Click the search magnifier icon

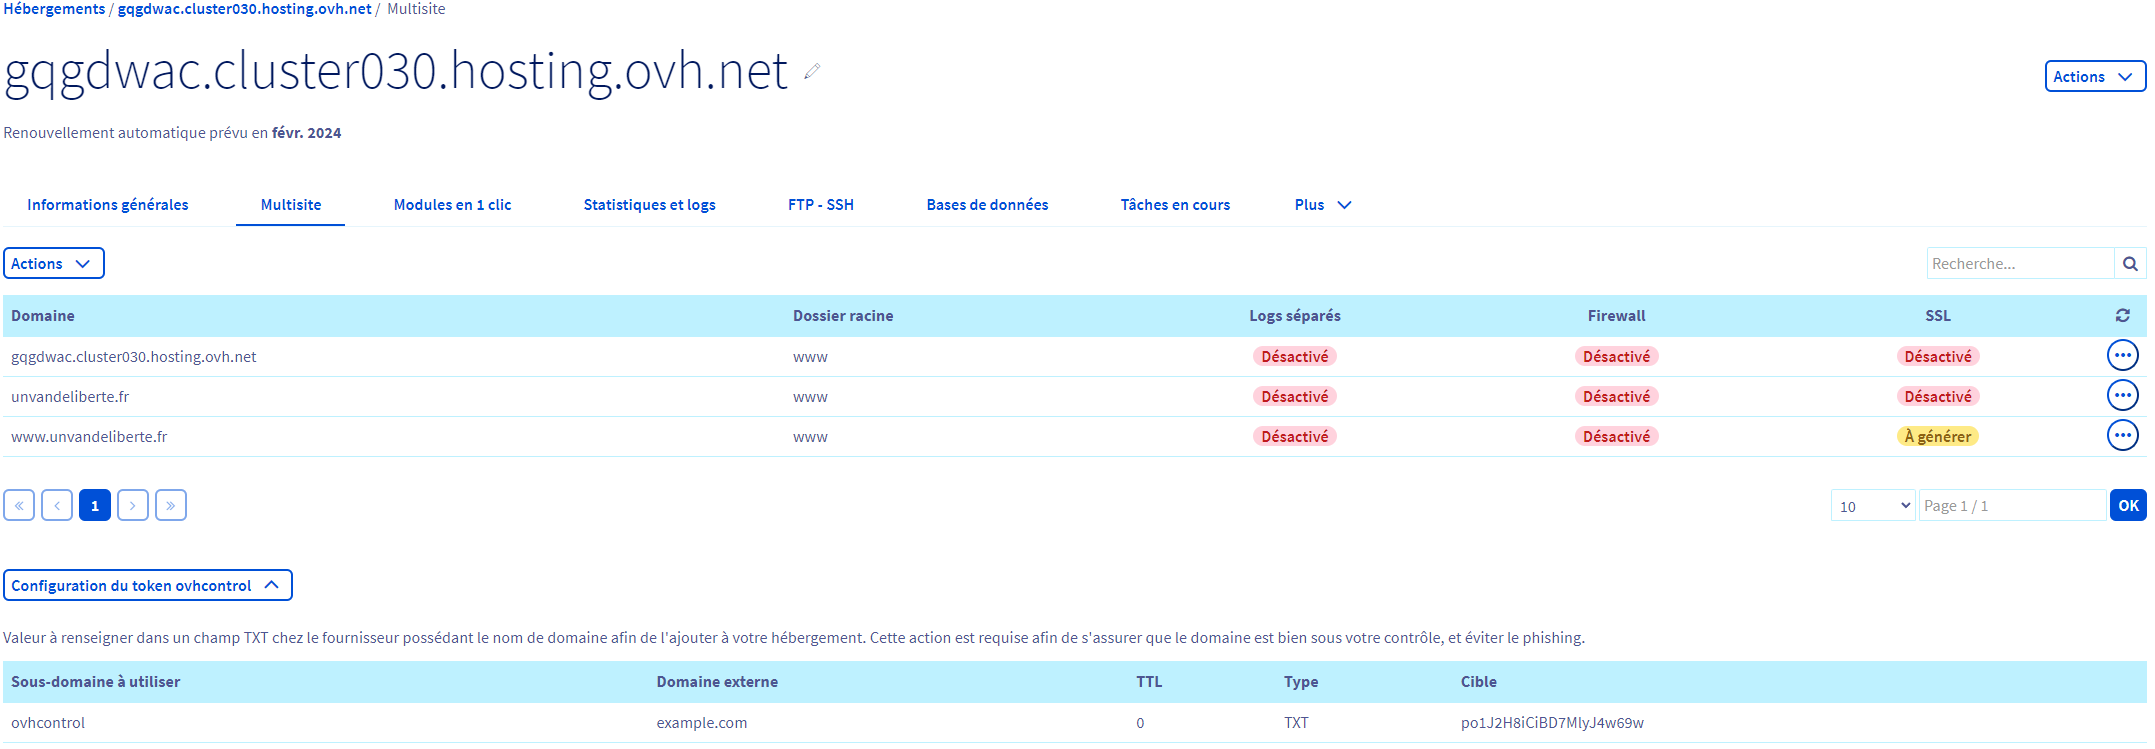2130,264
